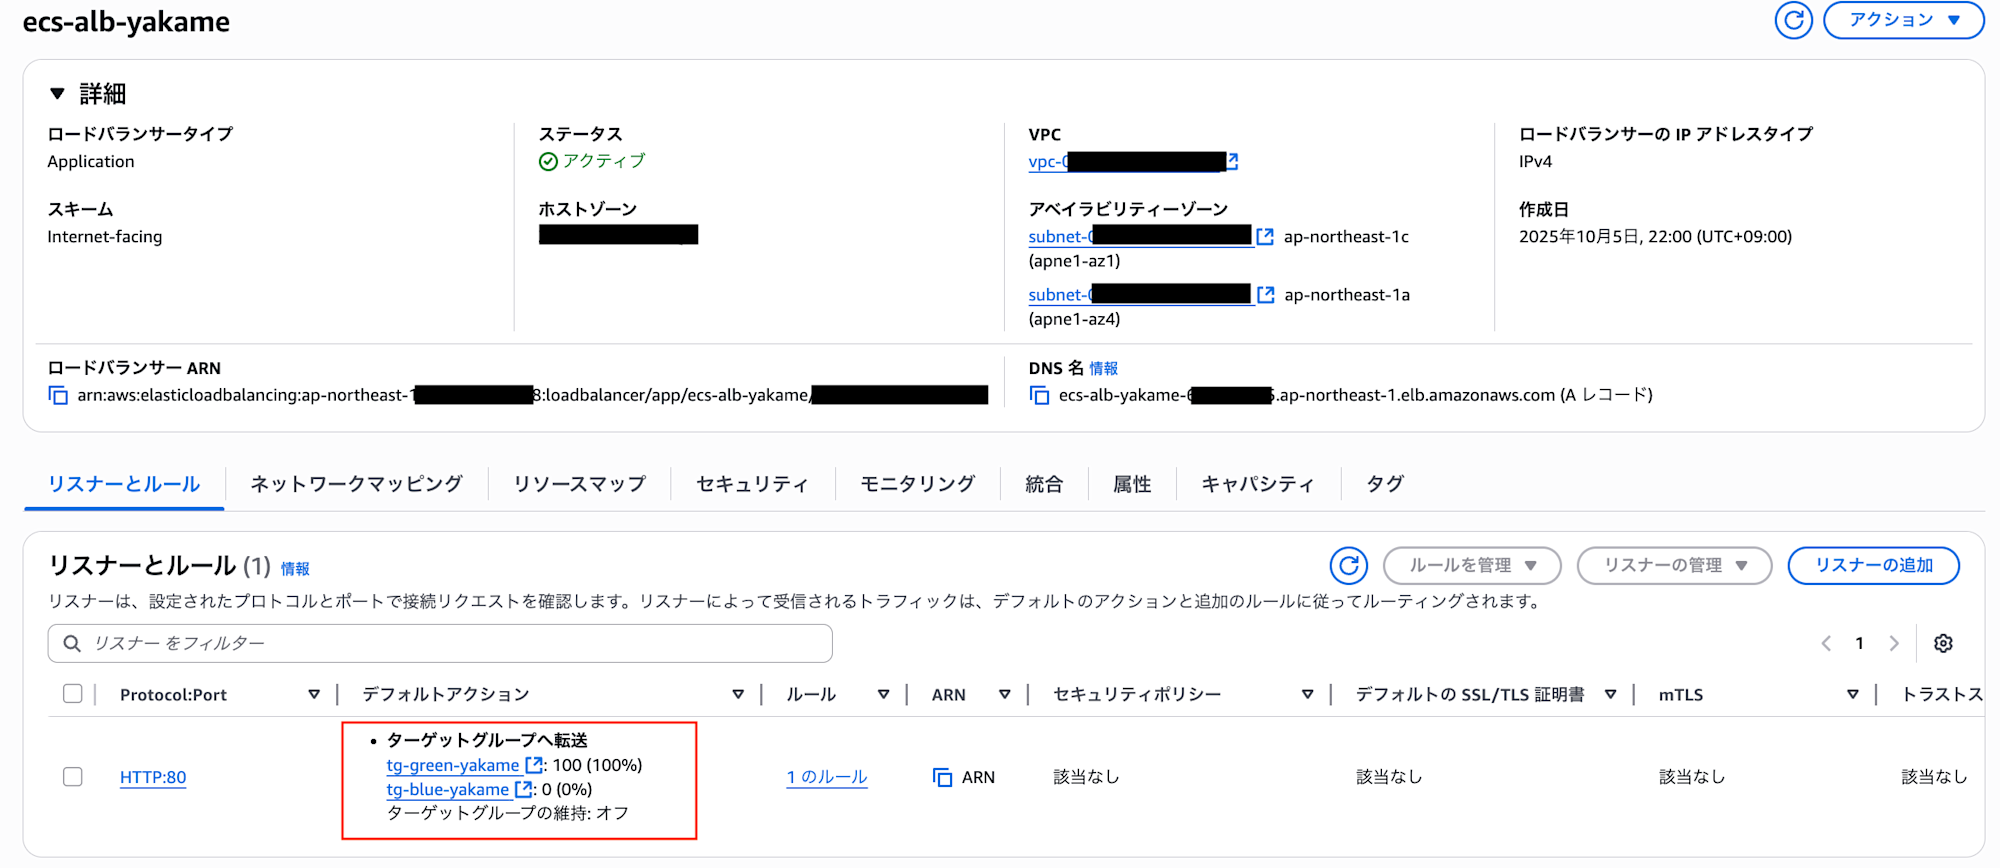Sort by Protocol:Port column
The width and height of the screenshot is (2000, 868).
coord(314,695)
